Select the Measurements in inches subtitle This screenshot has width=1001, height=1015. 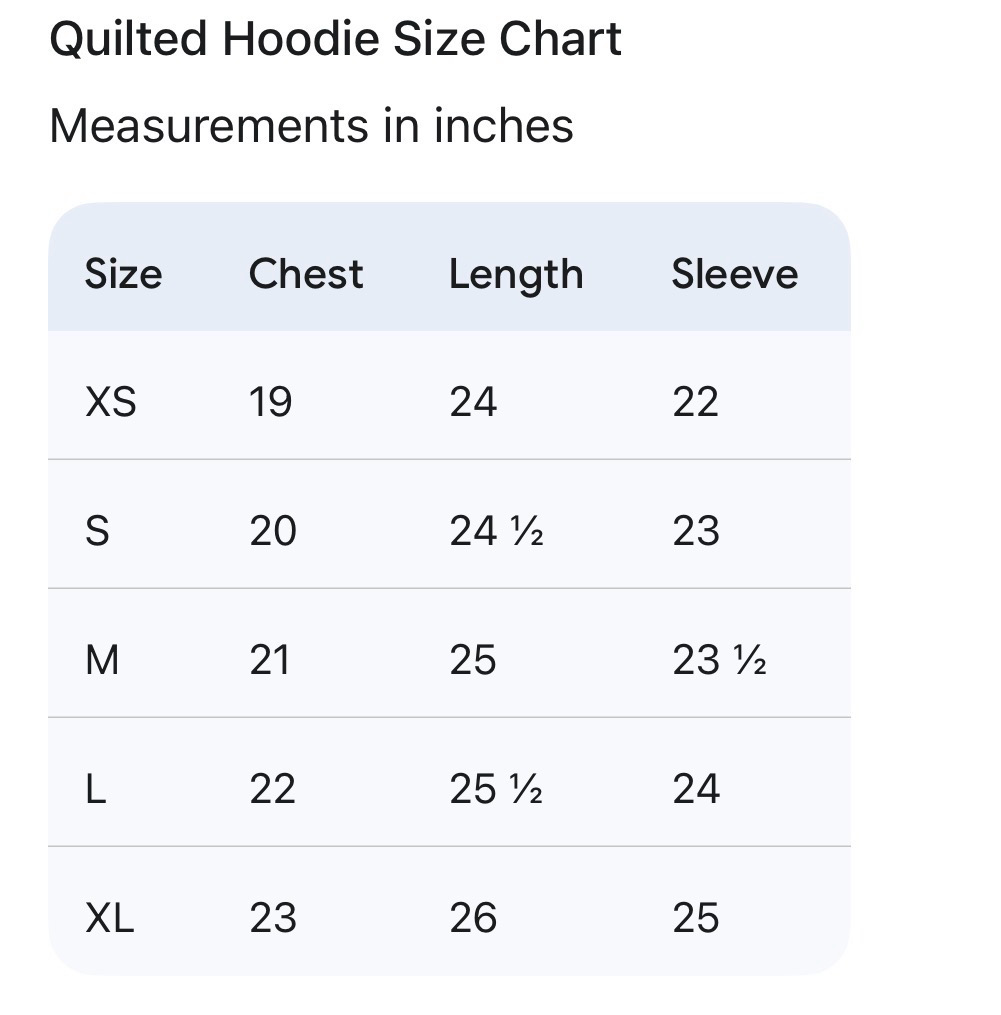tap(311, 126)
